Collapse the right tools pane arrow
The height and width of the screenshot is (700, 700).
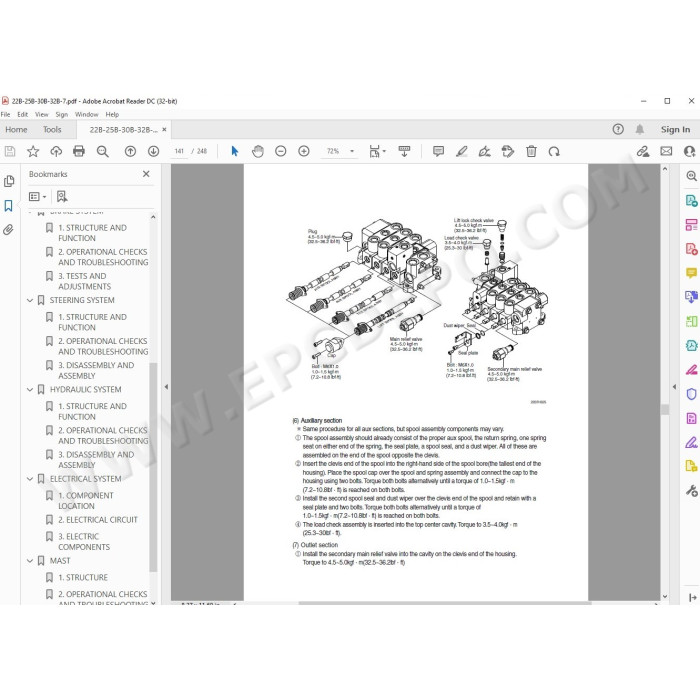coord(674,387)
